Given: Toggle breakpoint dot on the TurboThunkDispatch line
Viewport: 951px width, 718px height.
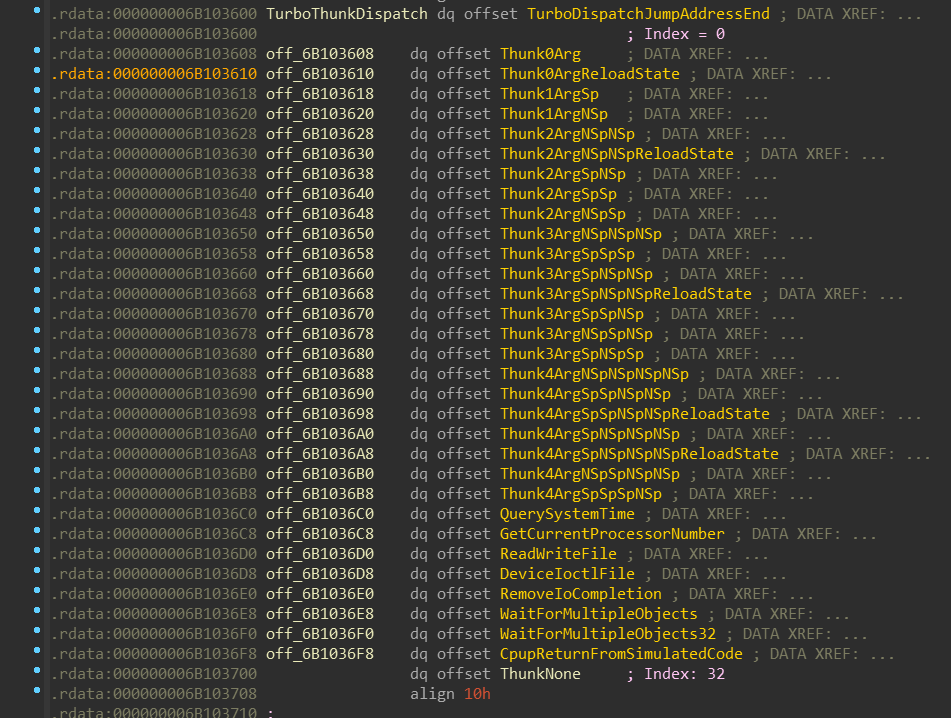Looking at the screenshot, I should pos(37,10).
